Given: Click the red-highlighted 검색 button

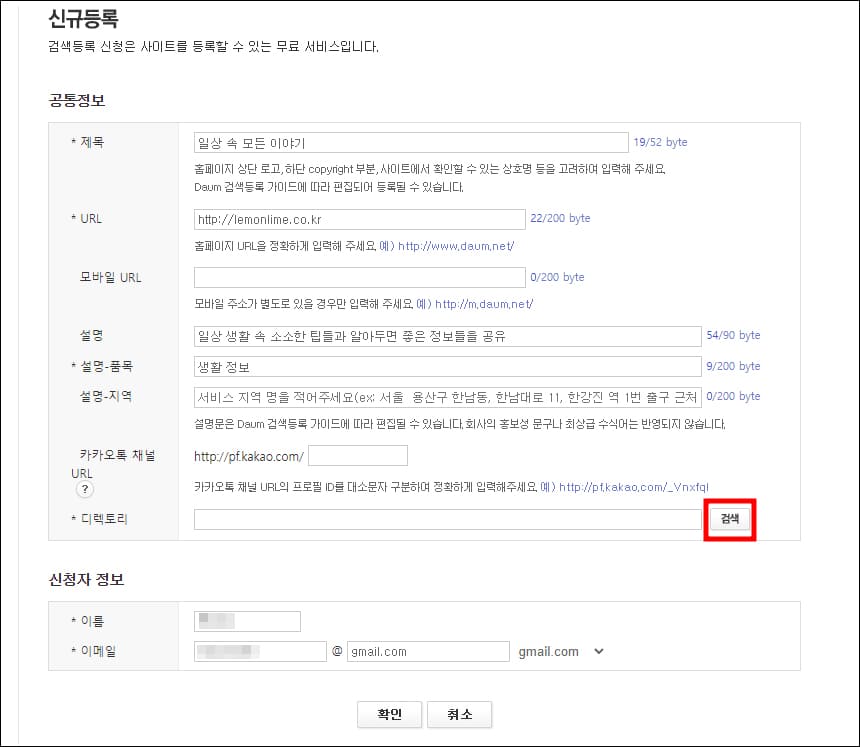Looking at the screenshot, I should coord(729,518).
